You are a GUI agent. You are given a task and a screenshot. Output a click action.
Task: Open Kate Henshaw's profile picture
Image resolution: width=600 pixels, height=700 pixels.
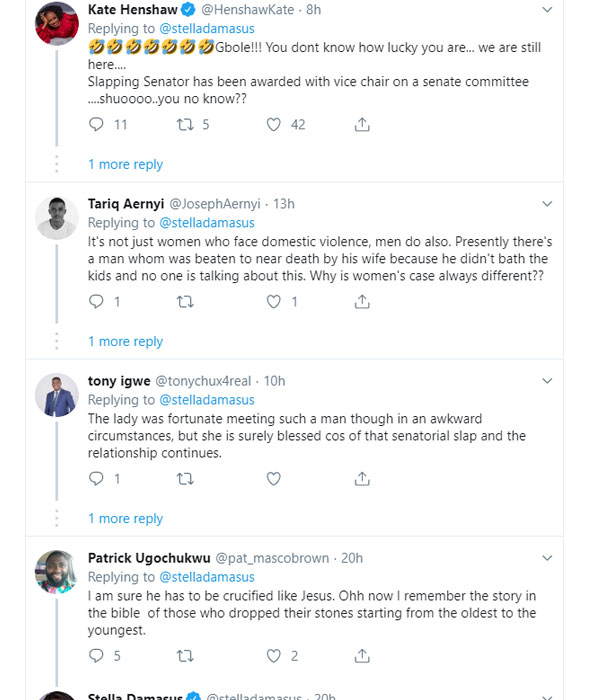(57, 23)
